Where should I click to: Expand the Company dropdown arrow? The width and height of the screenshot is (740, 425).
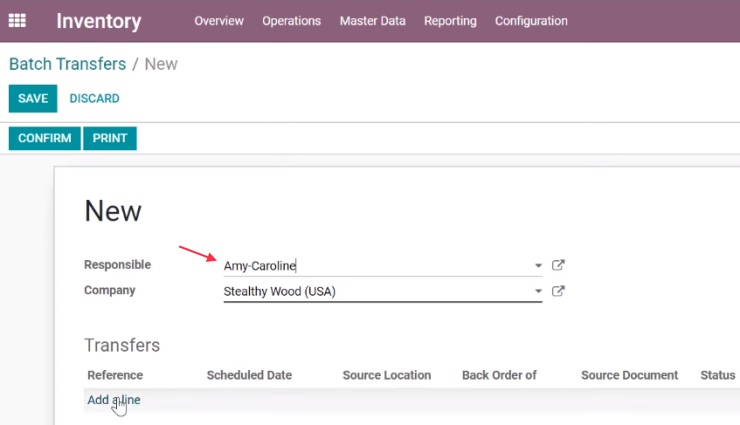[538, 291]
